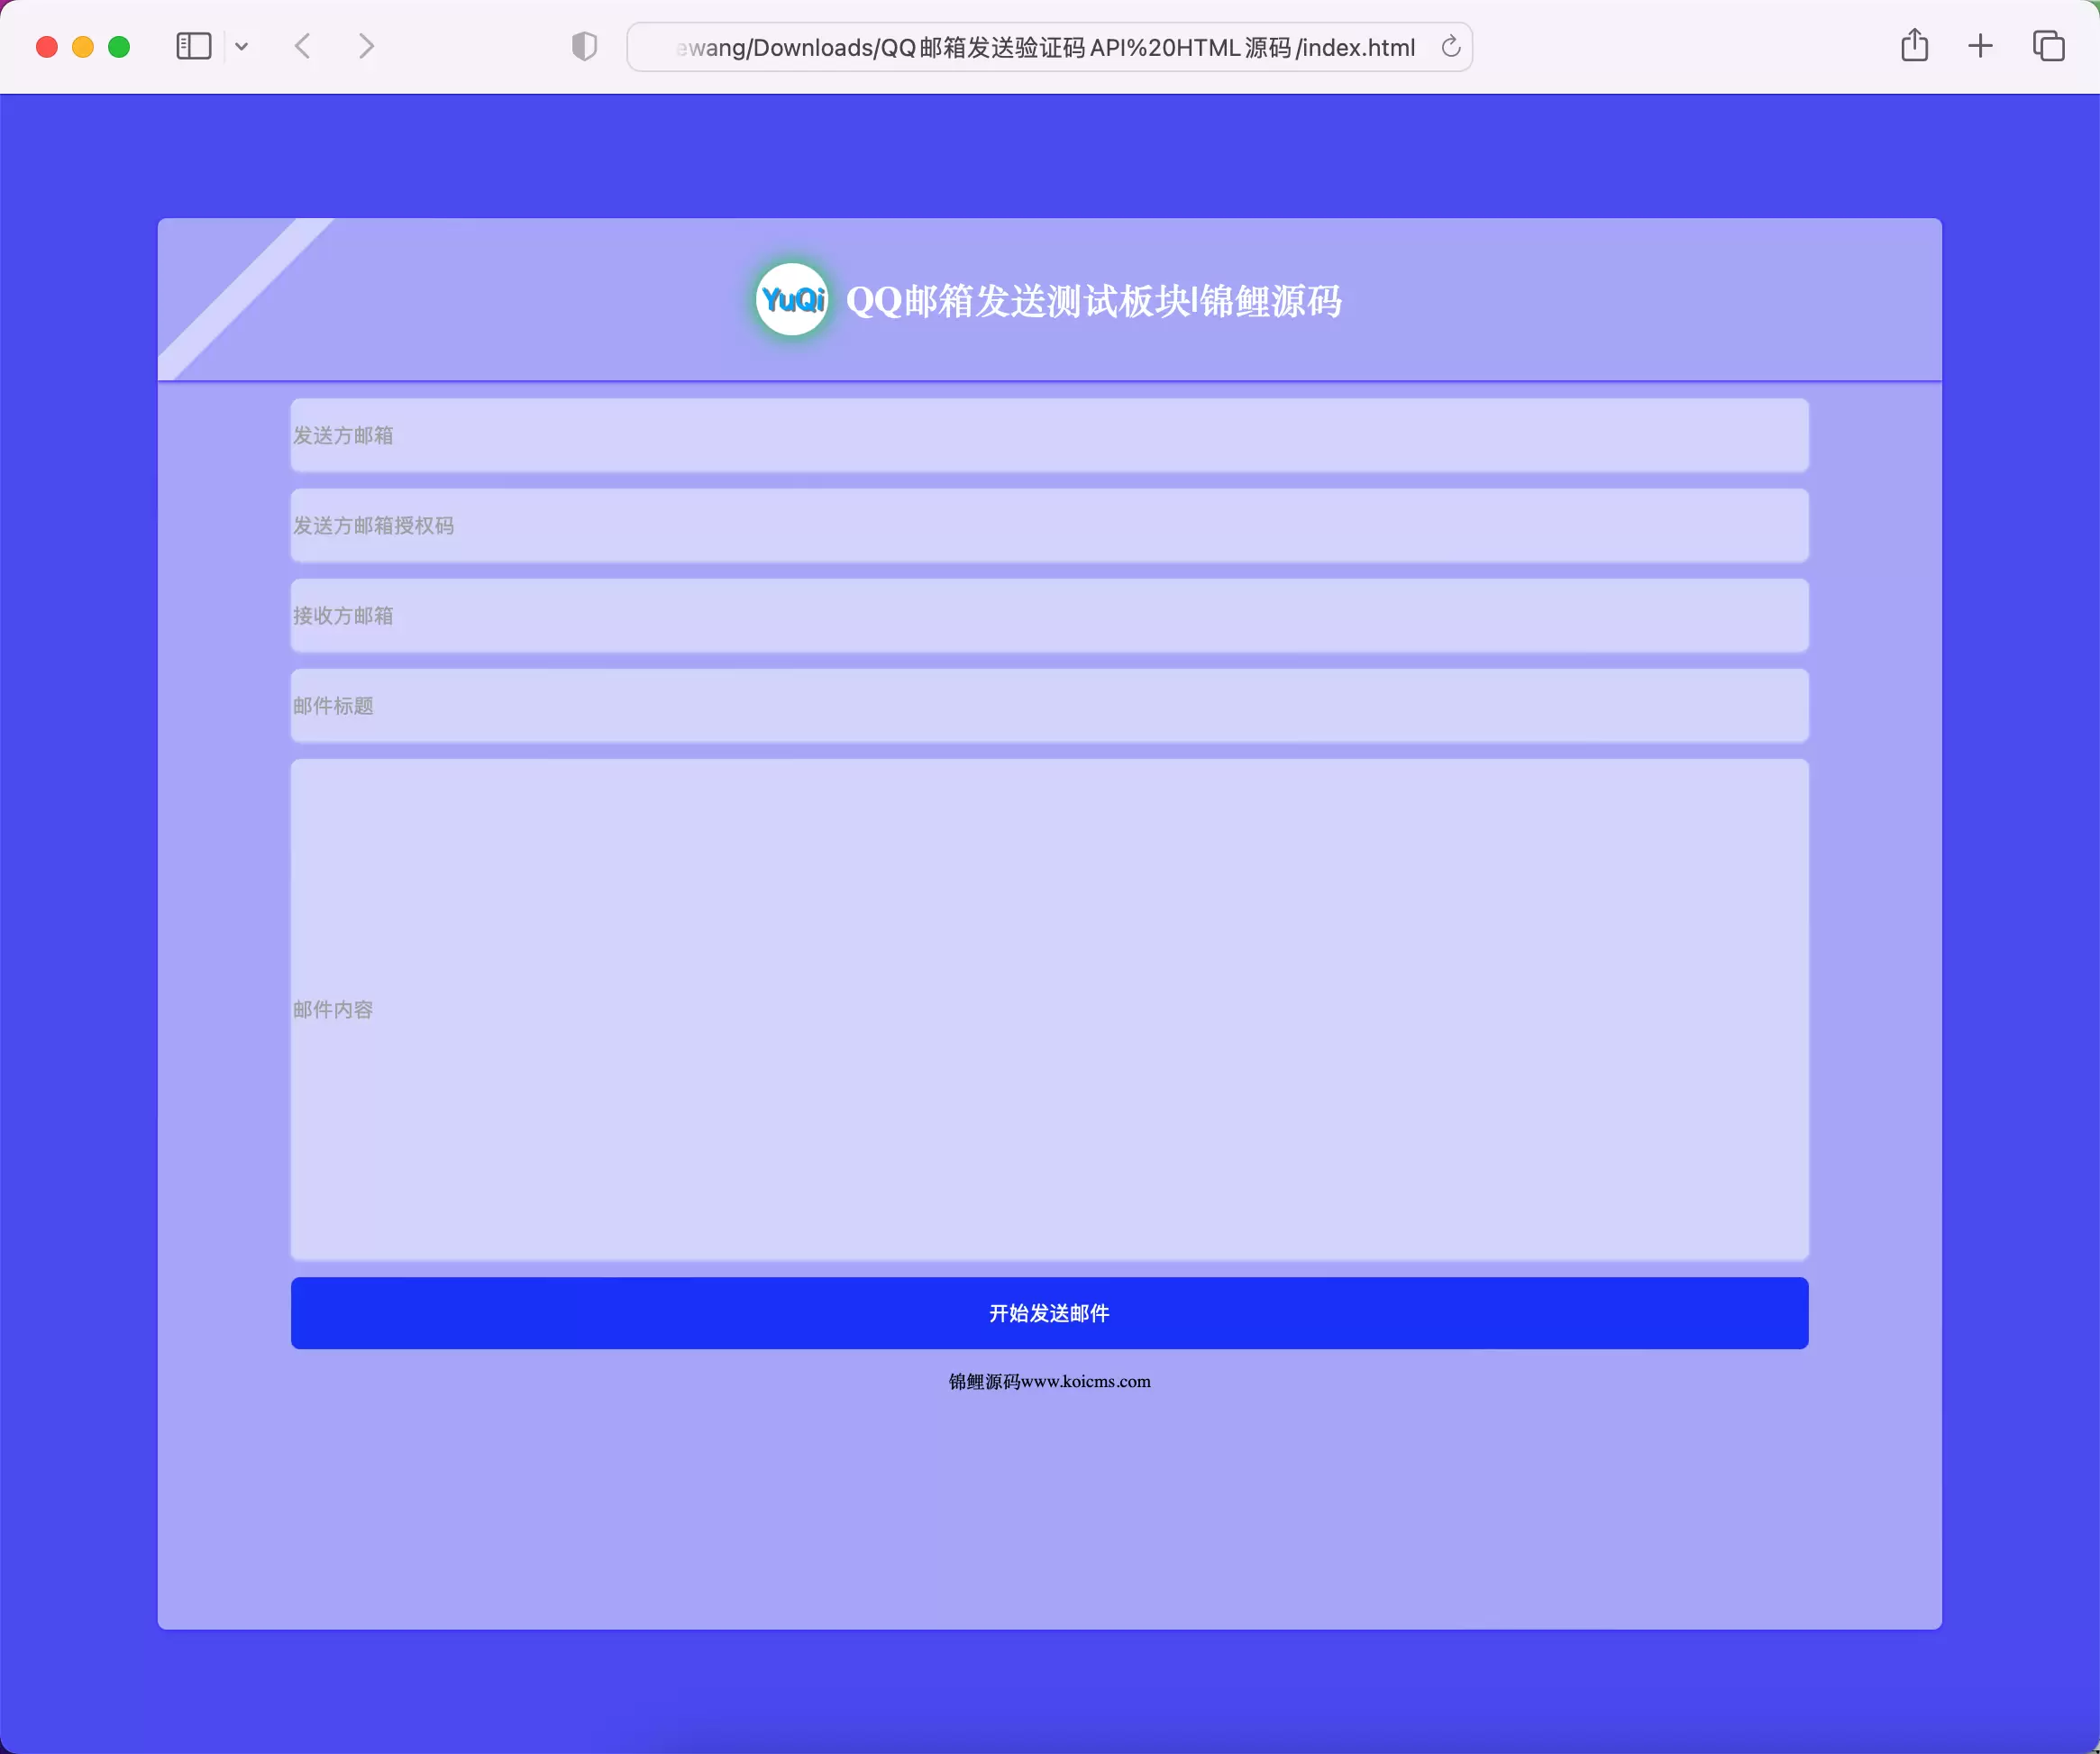Minimize the window with the yellow button
Screen dimensions: 2100x1754
(83, 47)
